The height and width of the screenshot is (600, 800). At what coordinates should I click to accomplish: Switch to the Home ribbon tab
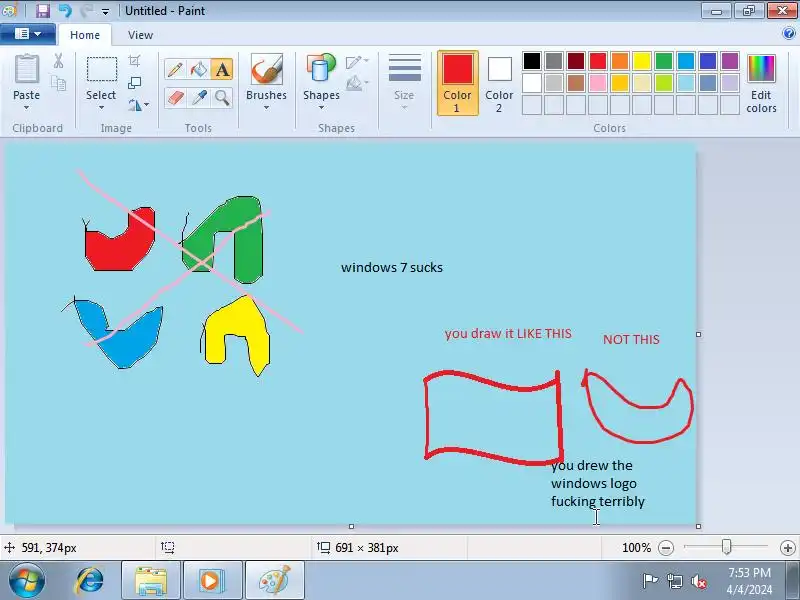pos(85,35)
